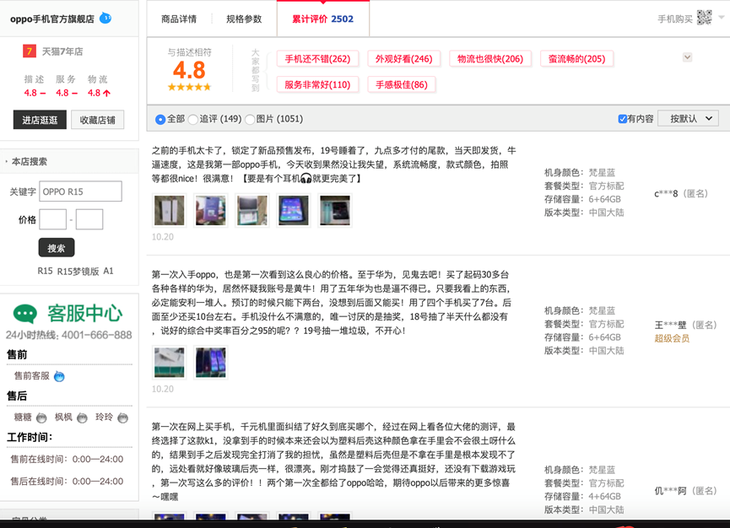730x528 pixels.
Task: Click the A1 quick search link
Action: pyautogui.click(x=108, y=271)
